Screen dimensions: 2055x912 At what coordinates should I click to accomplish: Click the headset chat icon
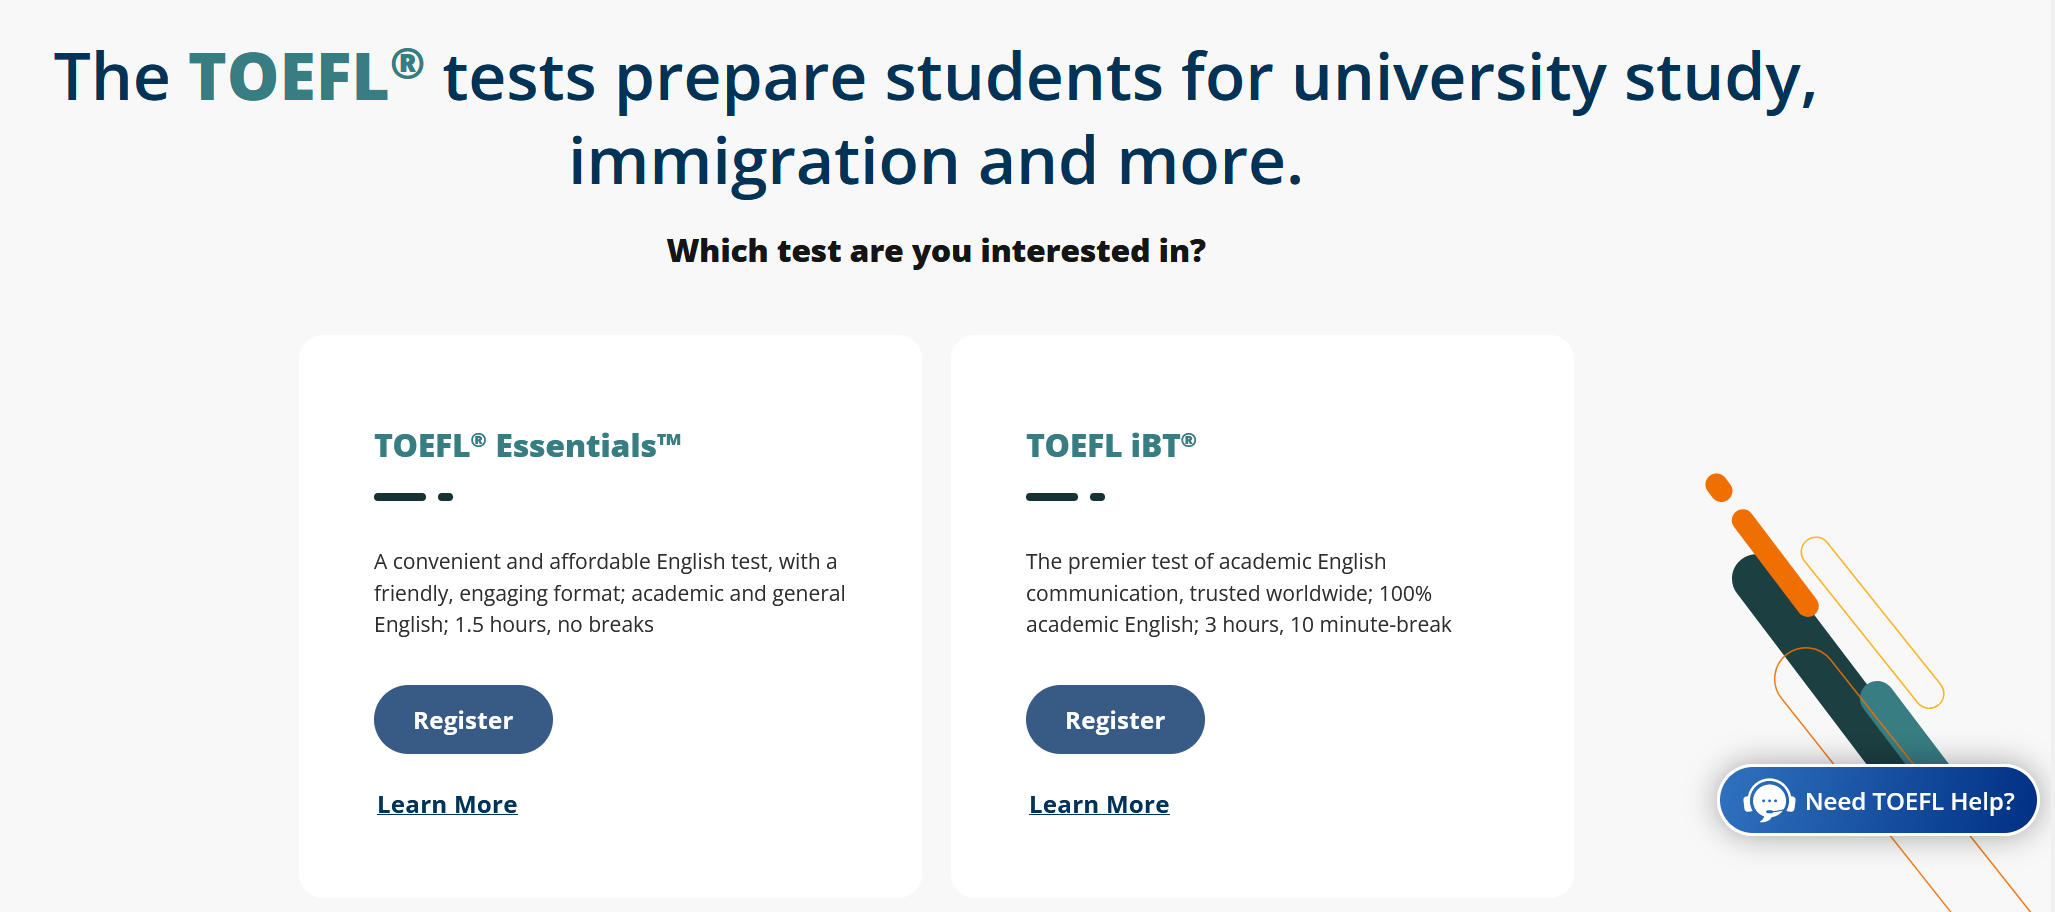coord(1769,801)
